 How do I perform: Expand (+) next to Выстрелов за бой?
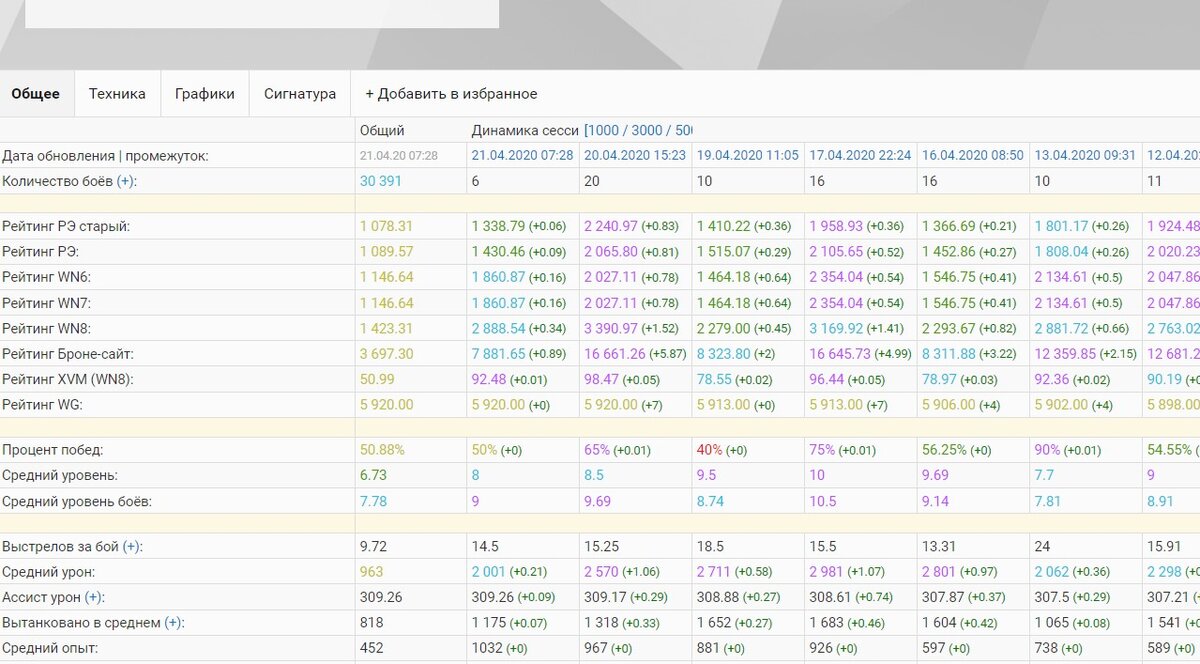pyautogui.click(x=132, y=547)
